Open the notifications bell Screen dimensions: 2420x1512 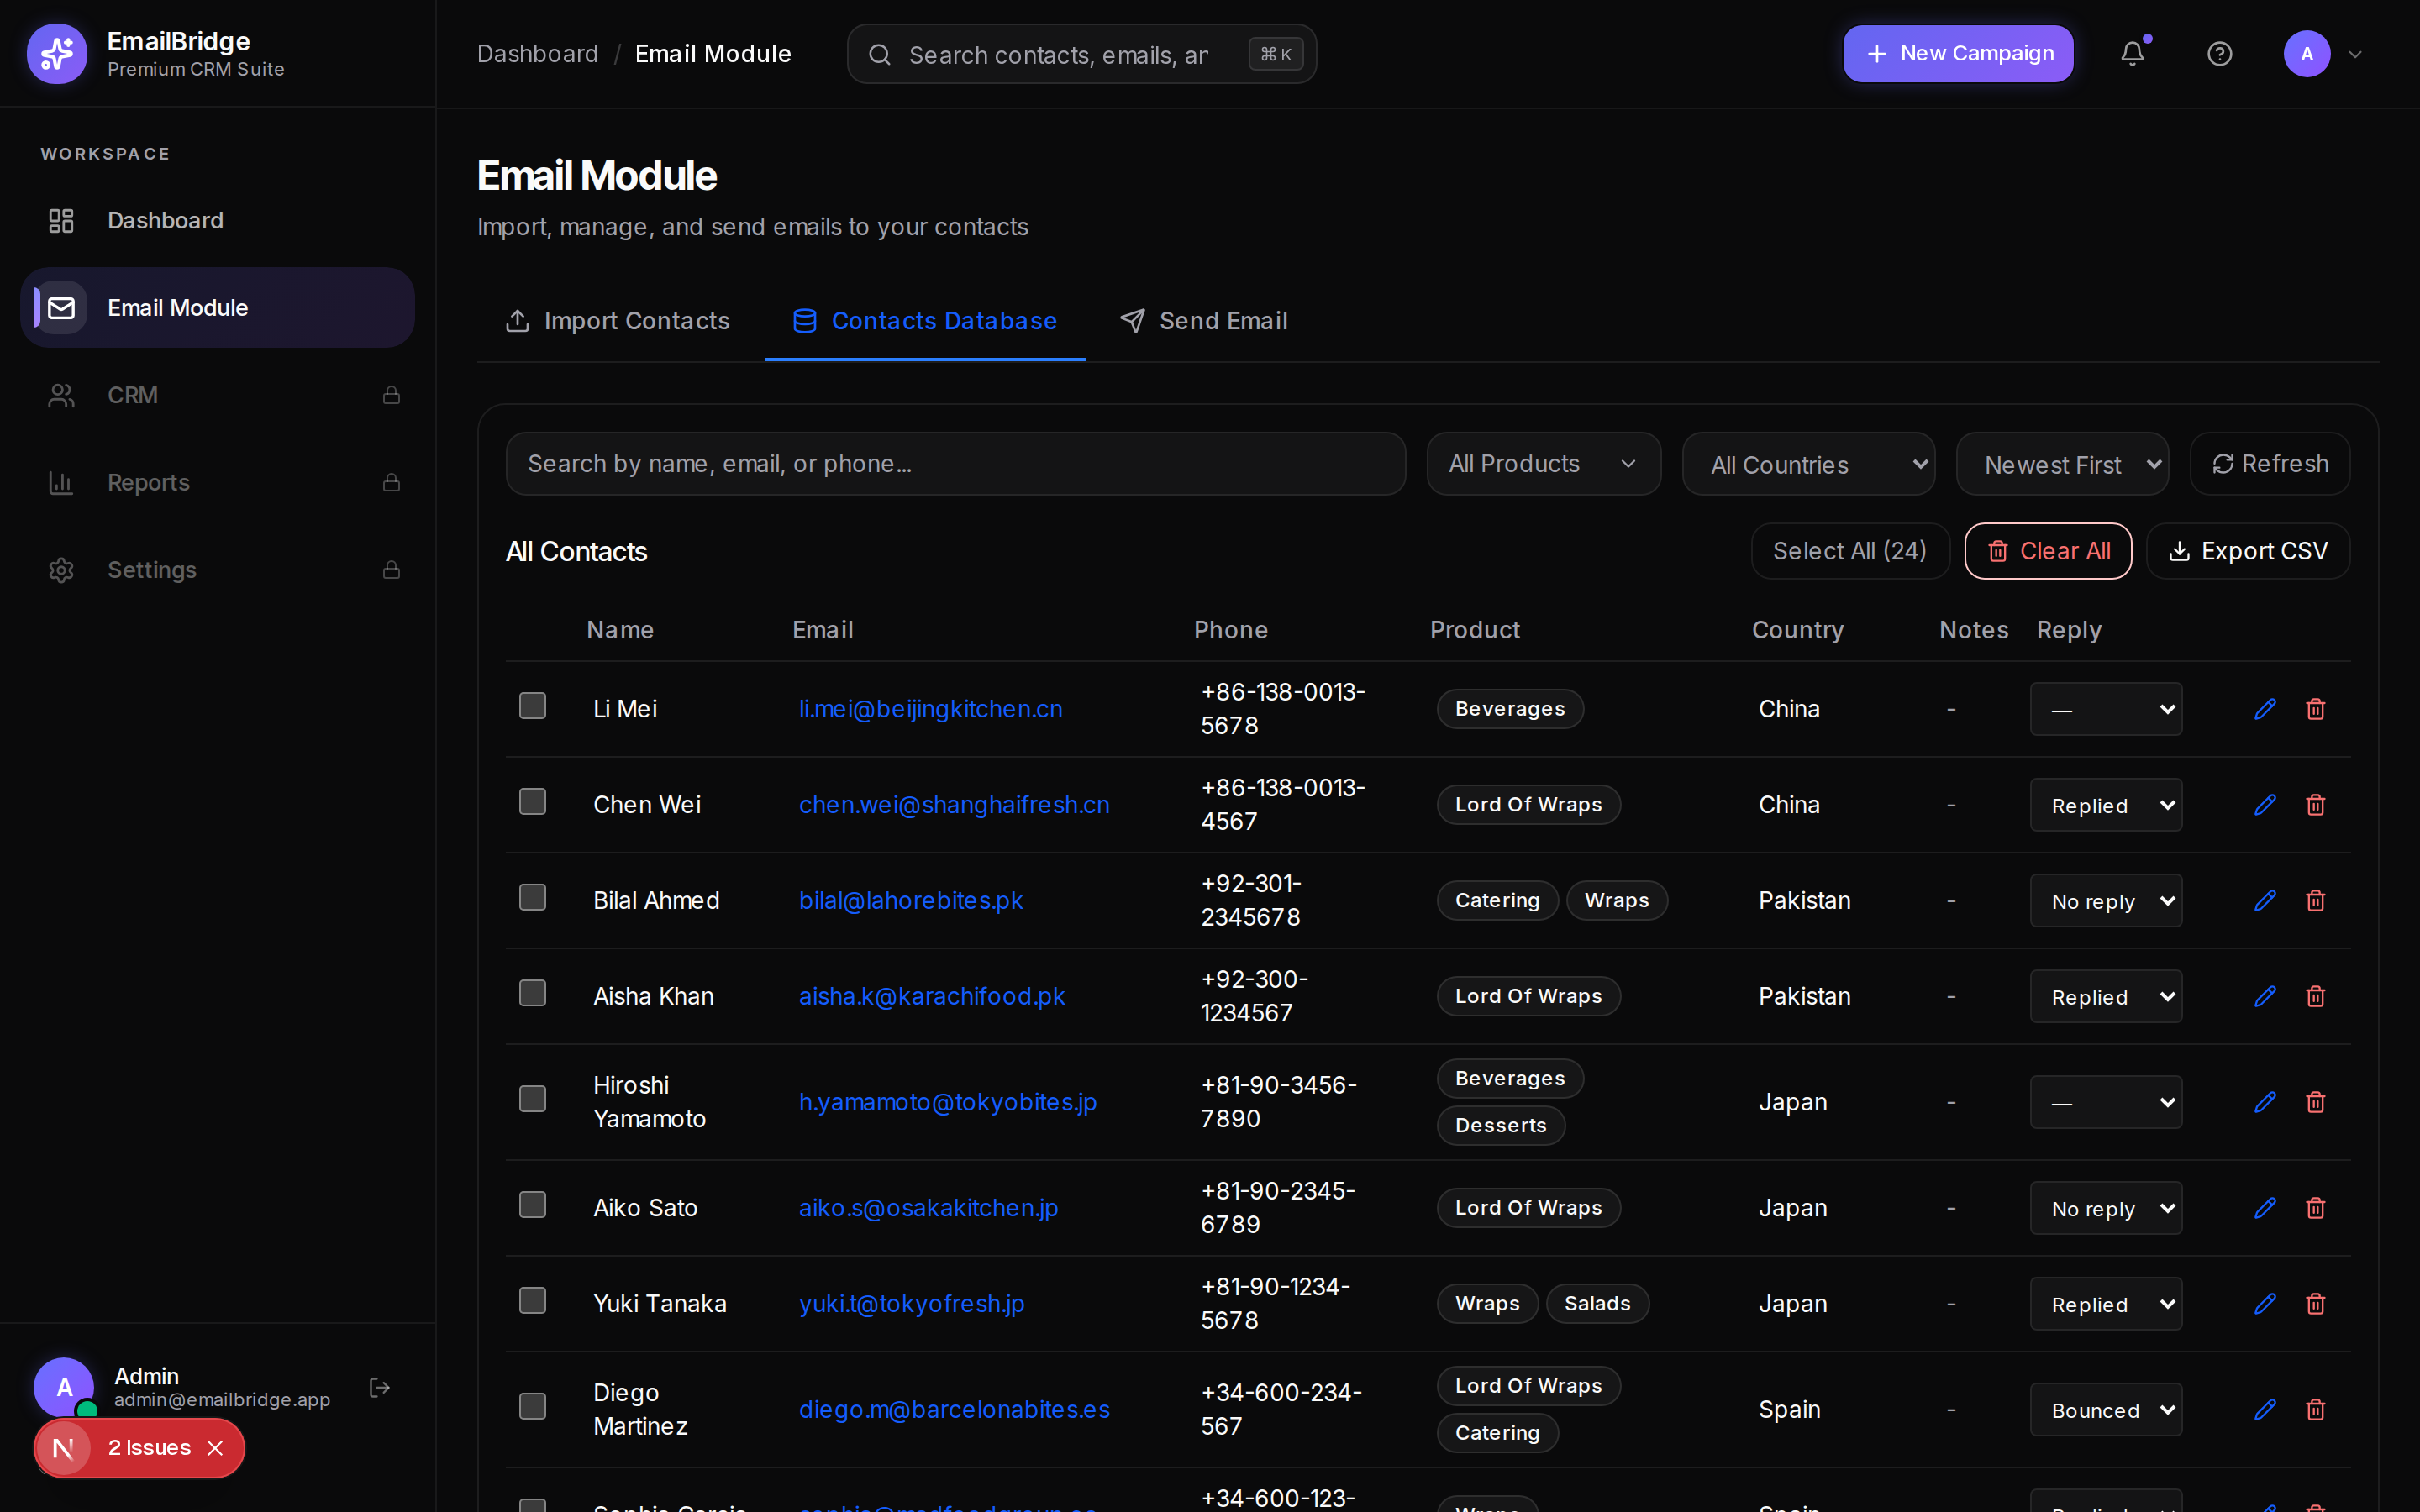[2132, 54]
